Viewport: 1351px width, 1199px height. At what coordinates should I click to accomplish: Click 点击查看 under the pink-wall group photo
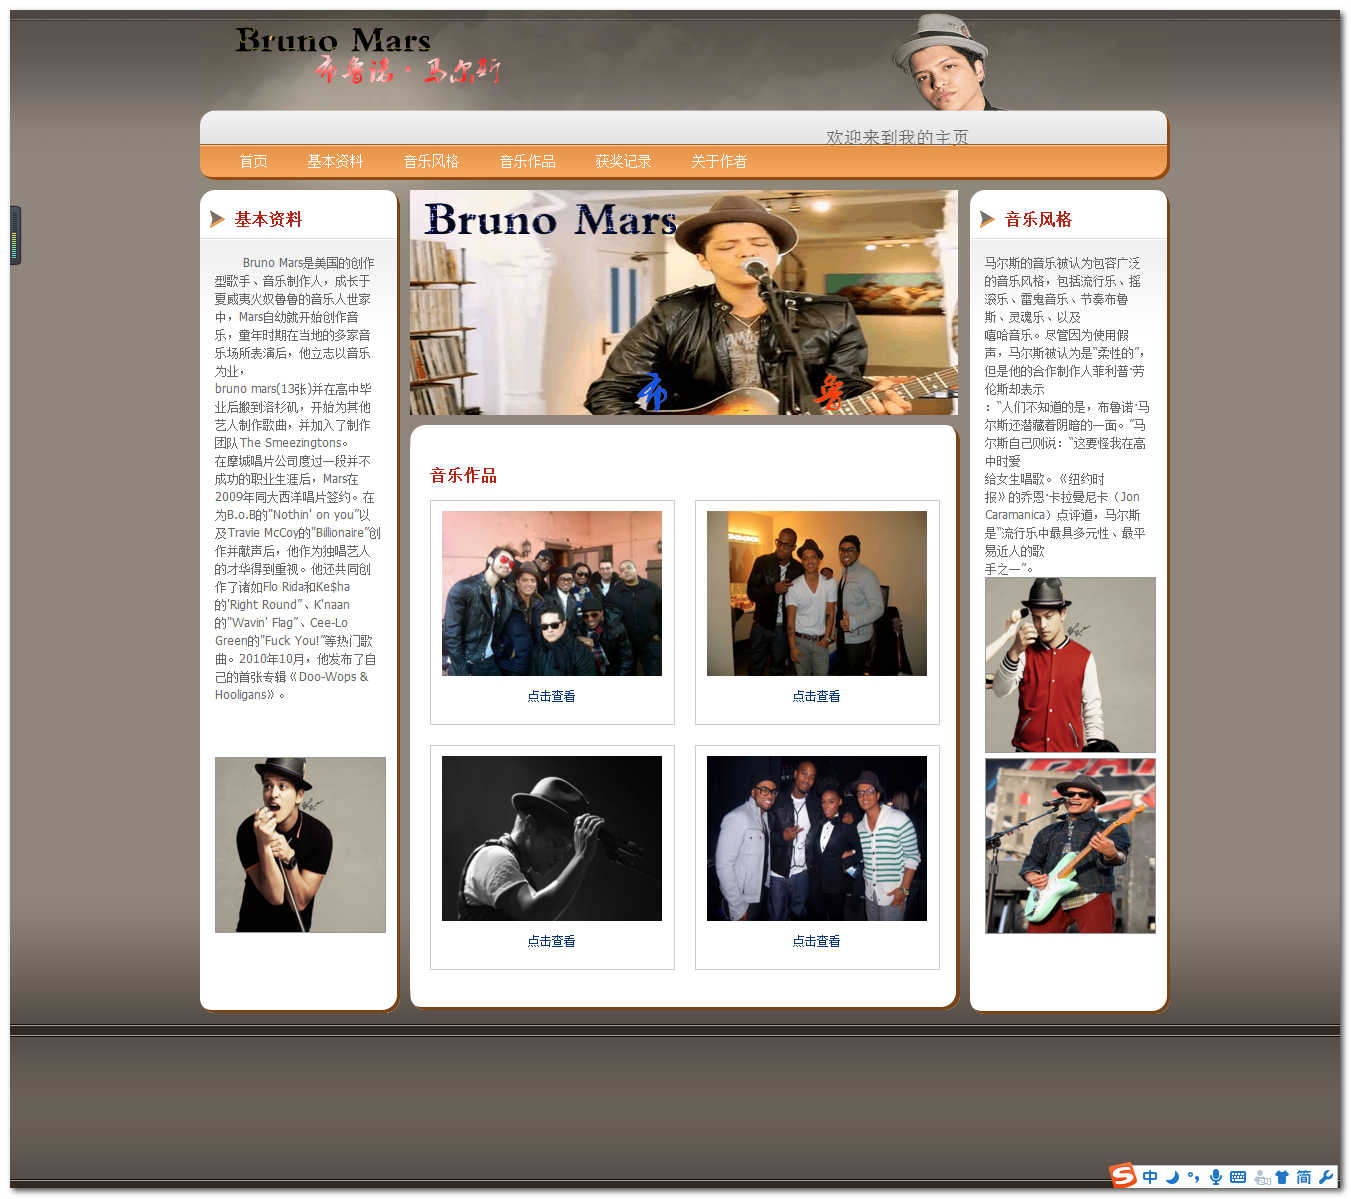pos(551,696)
